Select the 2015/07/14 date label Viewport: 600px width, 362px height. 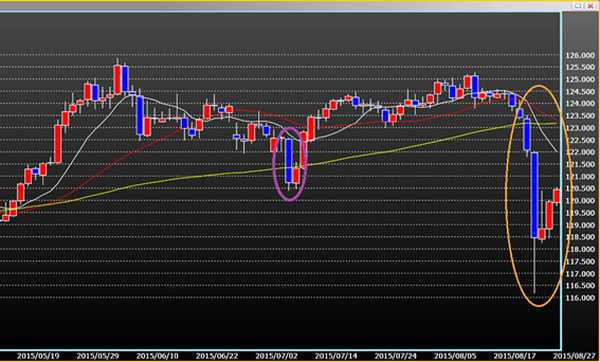pos(336,356)
